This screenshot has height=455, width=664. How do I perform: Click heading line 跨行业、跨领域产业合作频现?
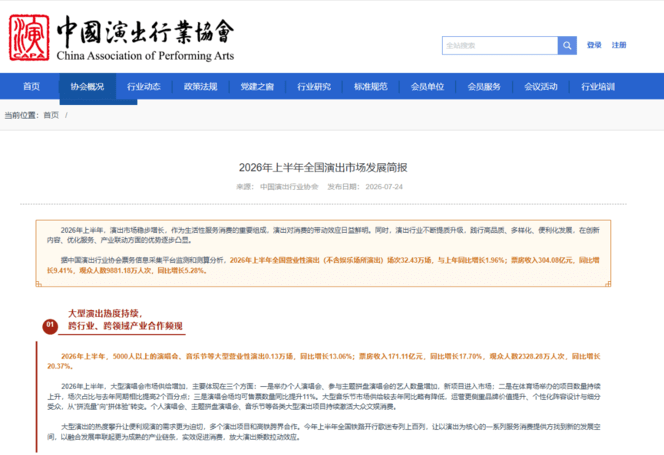click(125, 326)
